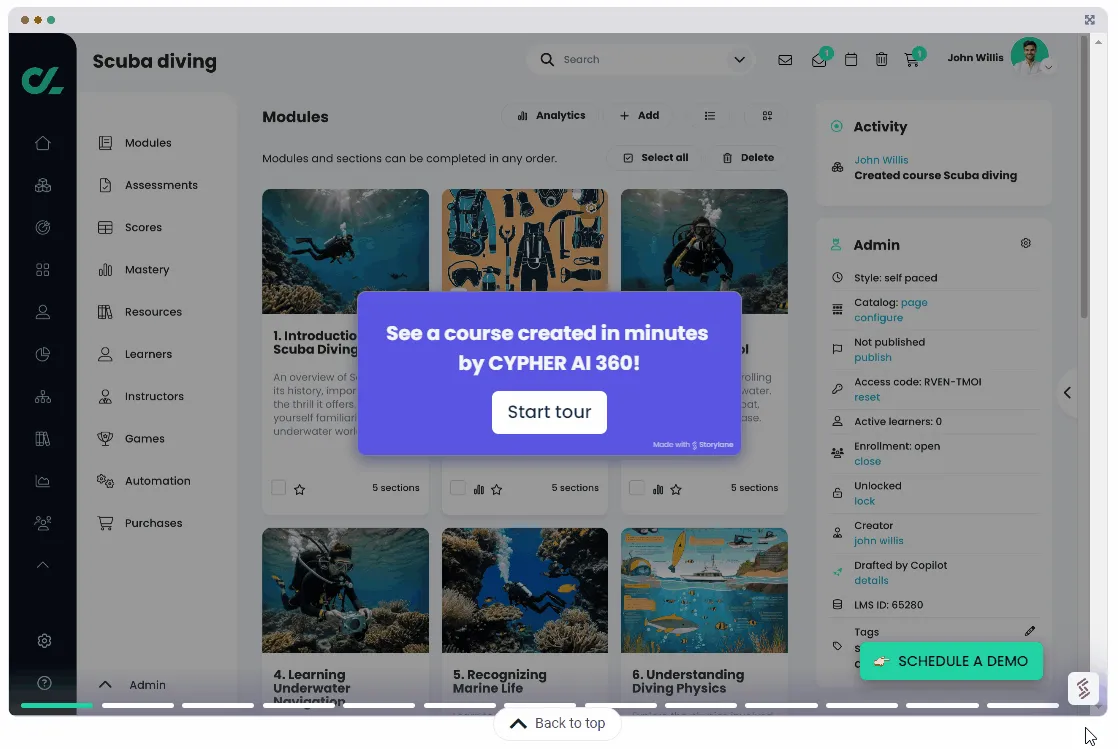Click the trash icon in top bar
This screenshot has width=1118, height=749.
[881, 60]
